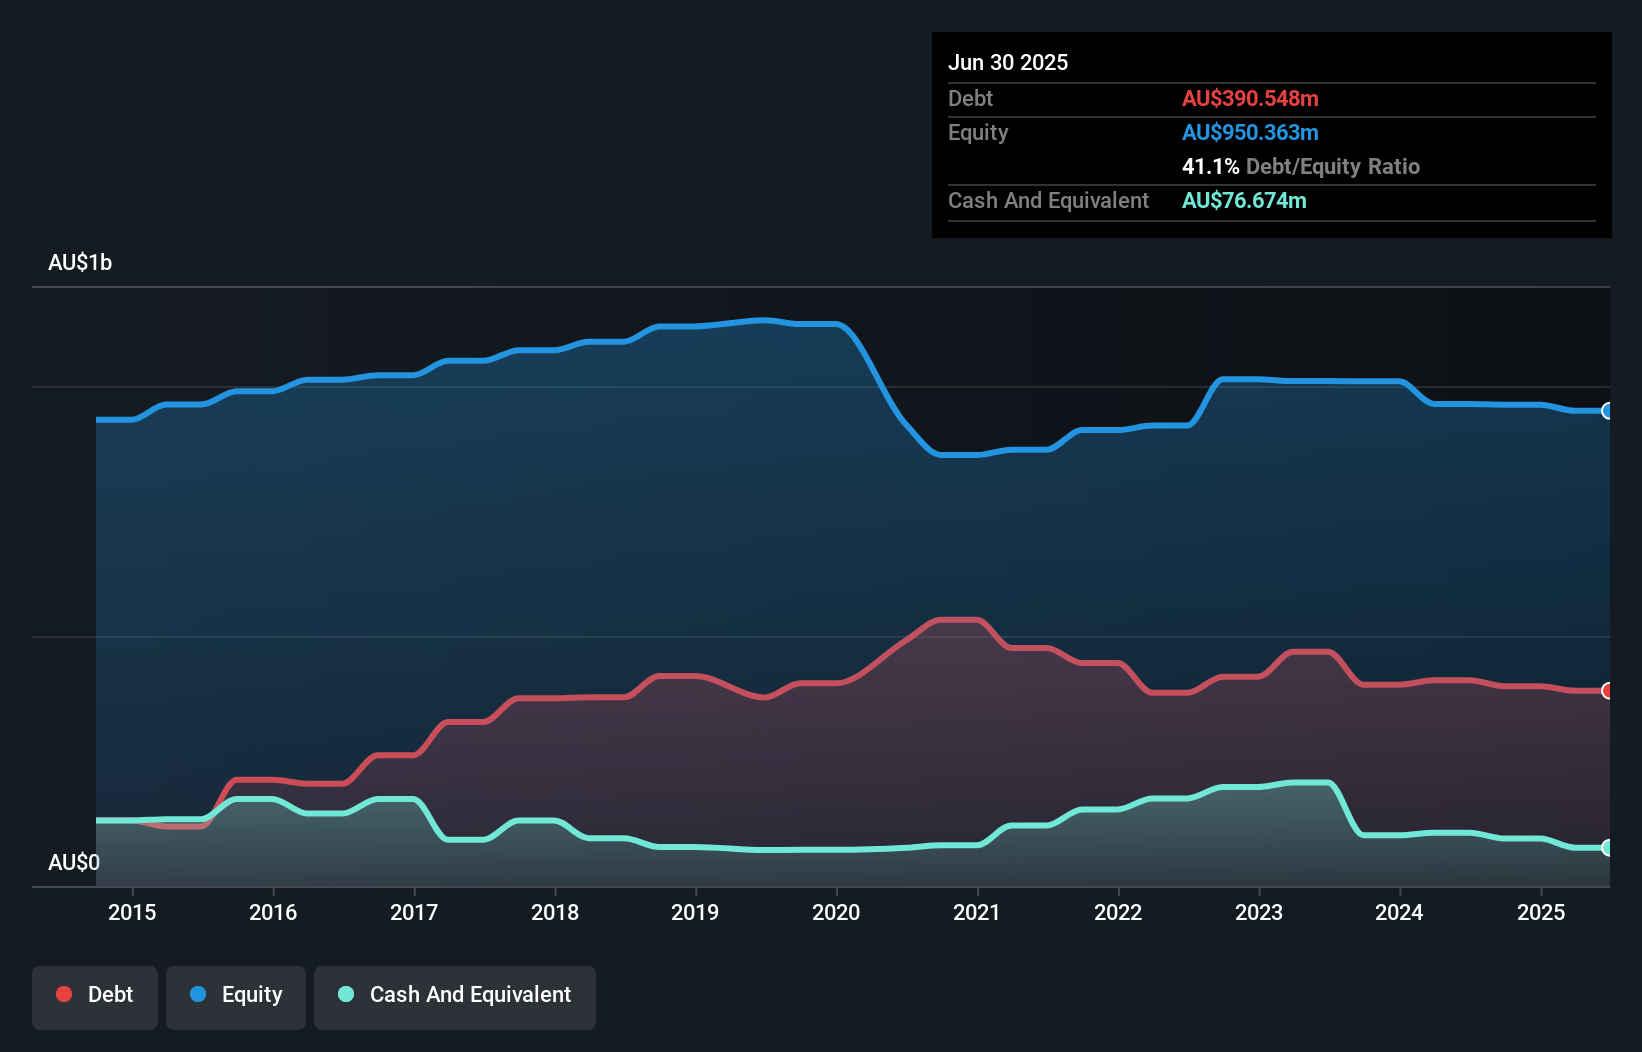Image resolution: width=1642 pixels, height=1052 pixels.
Task: Click the AU$950.363m Equity value
Action: [1250, 132]
